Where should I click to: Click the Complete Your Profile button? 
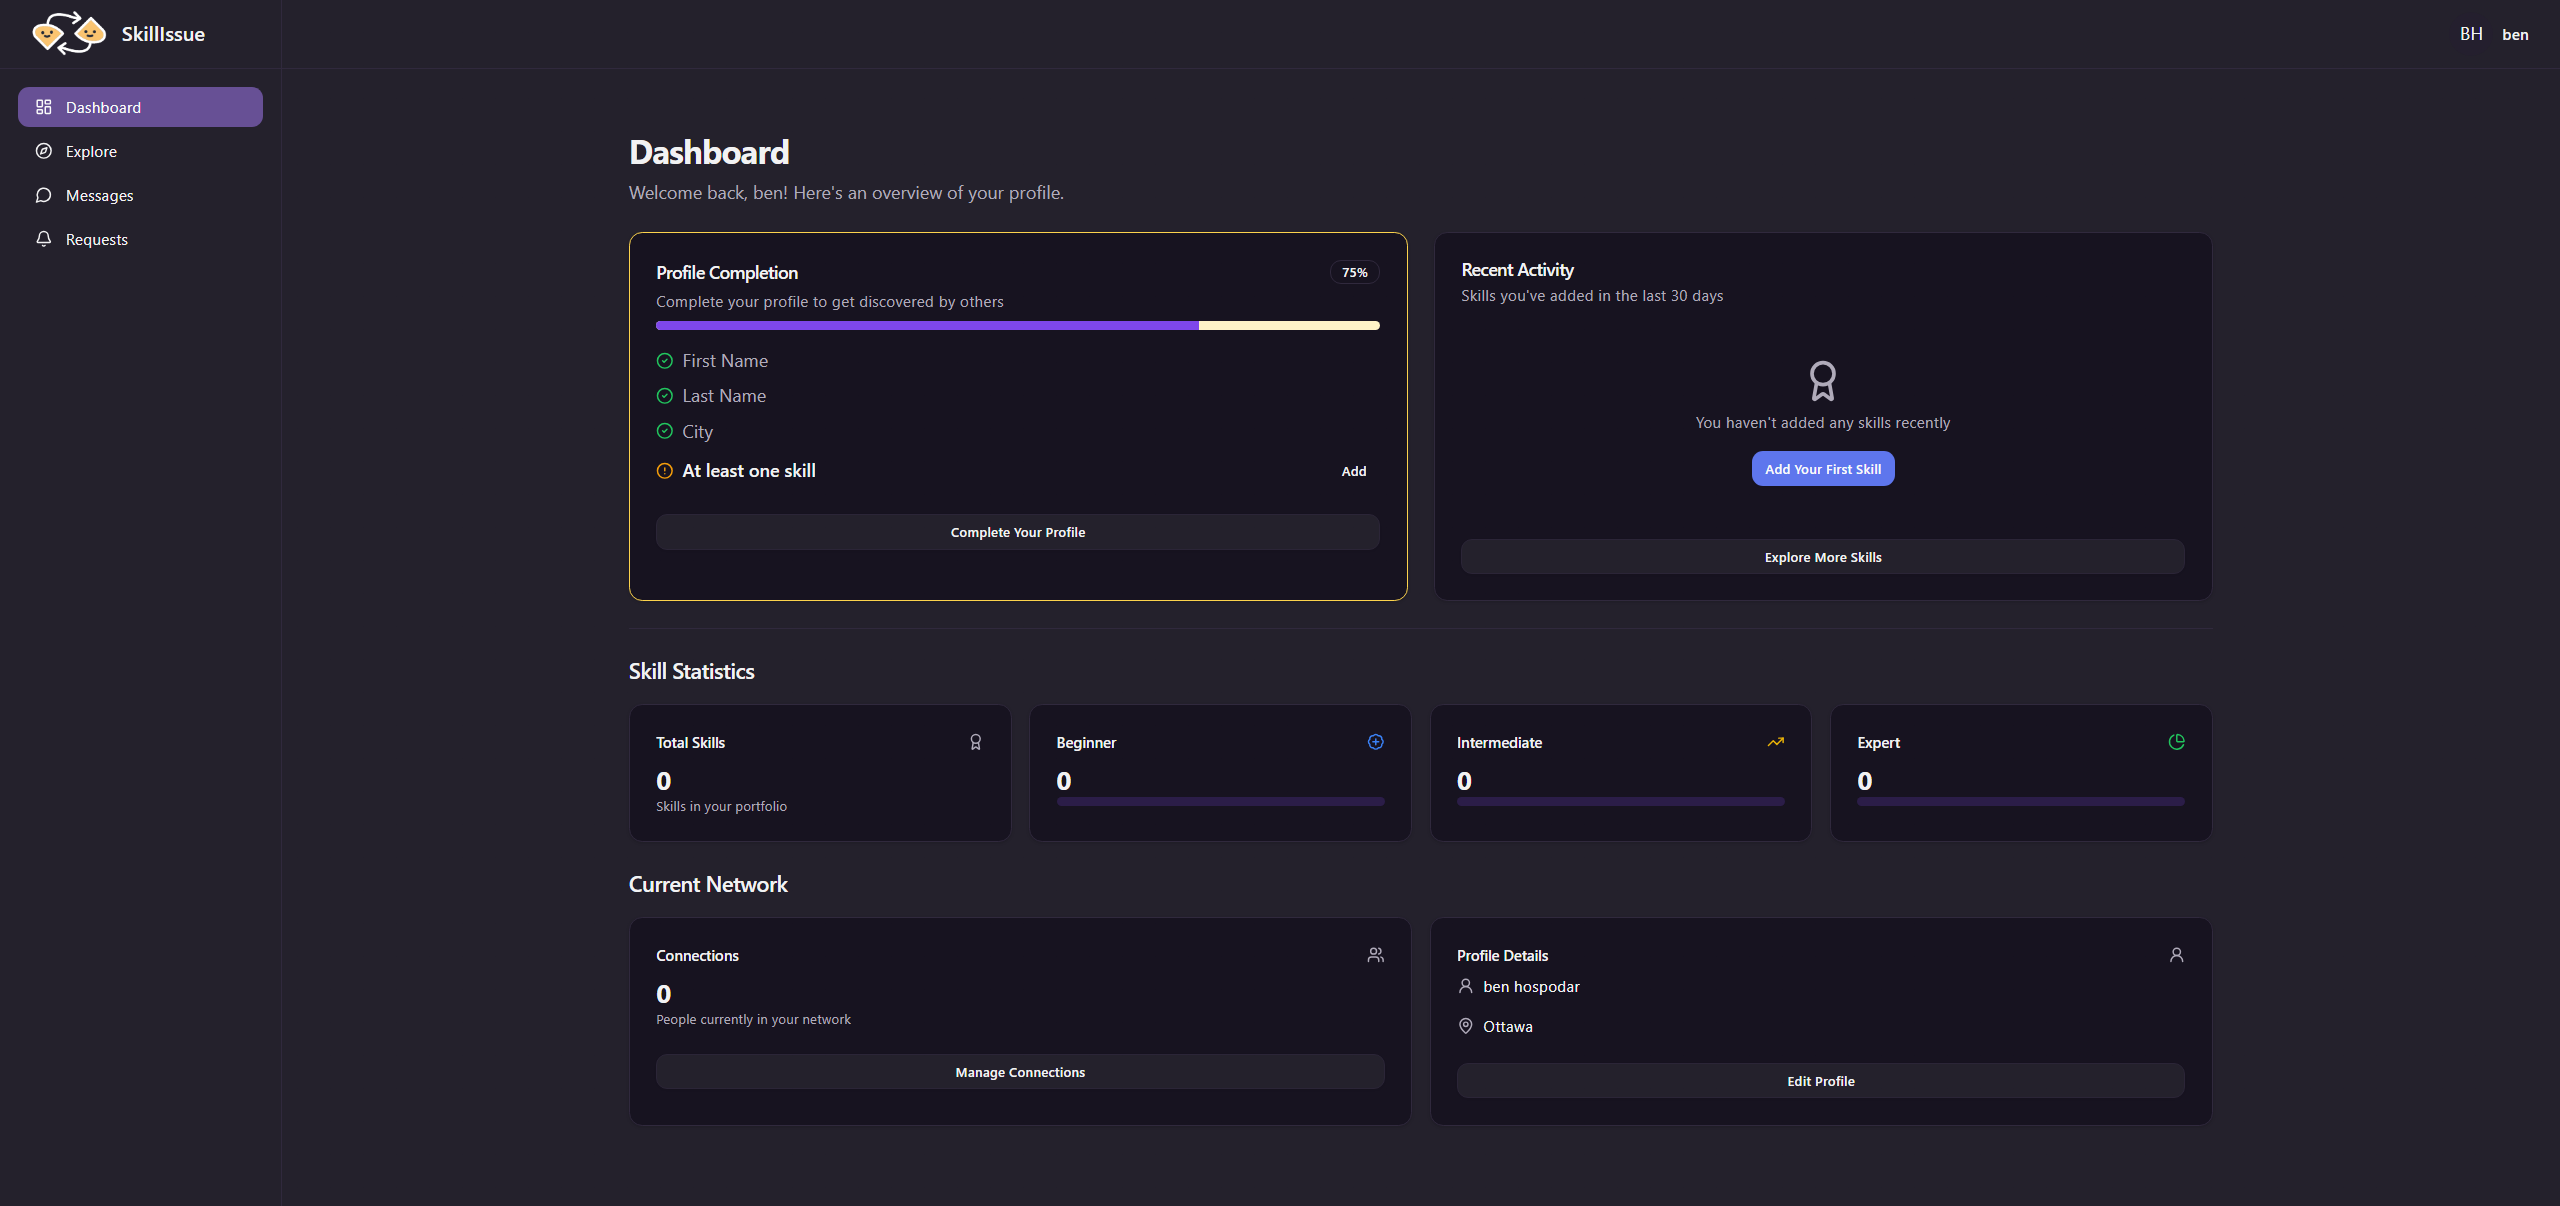[1017, 532]
